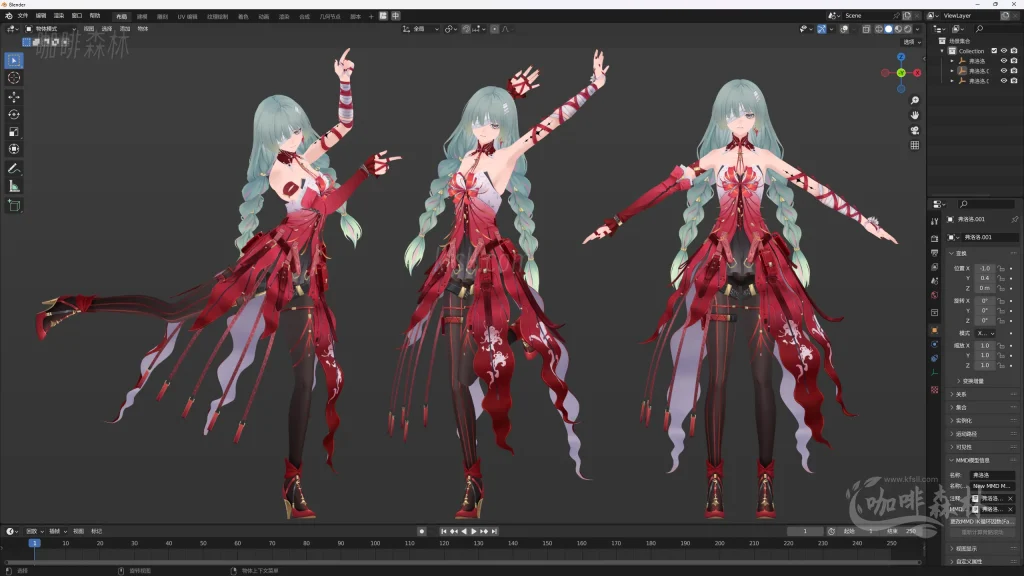This screenshot has height=576, width=1024.
Task: Hide the first 弗洛洛 armature via eye icon
Action: pyautogui.click(x=1004, y=61)
